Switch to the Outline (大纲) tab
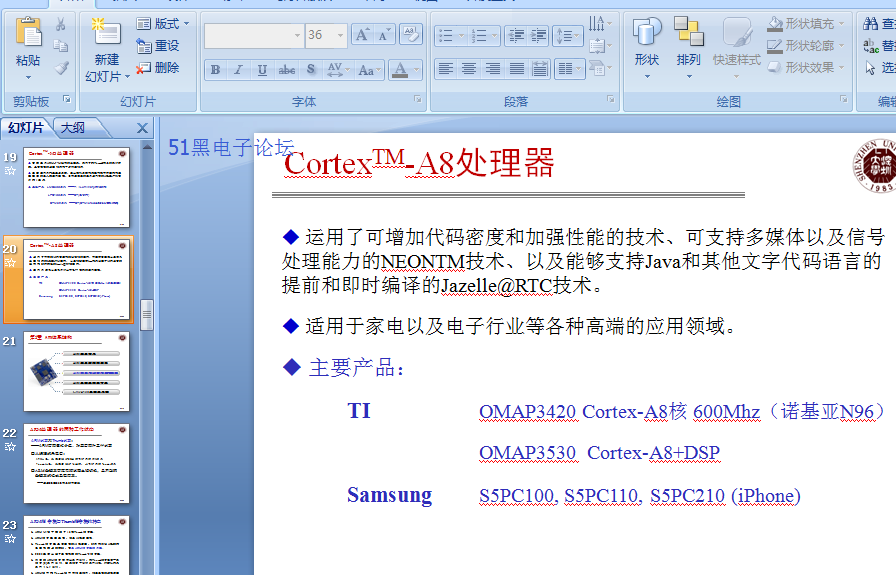The width and height of the screenshot is (896, 575). click(73, 127)
